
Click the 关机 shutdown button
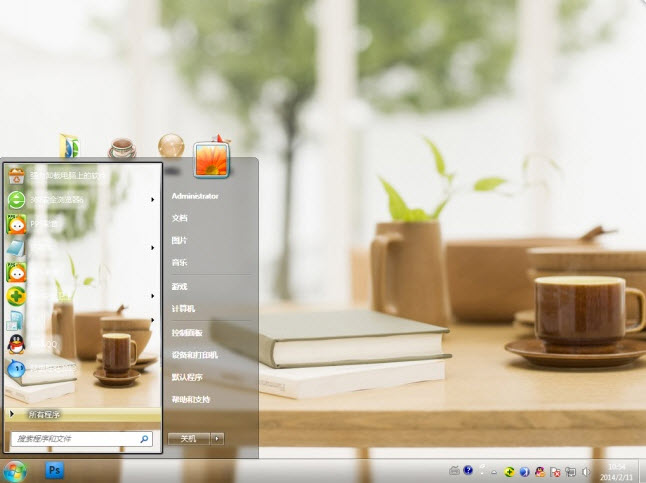[189, 438]
